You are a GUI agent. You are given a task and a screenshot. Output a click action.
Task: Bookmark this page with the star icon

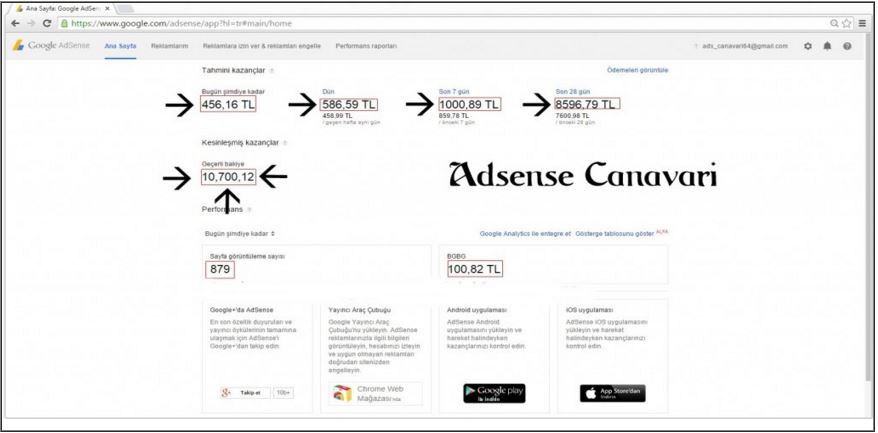point(847,24)
